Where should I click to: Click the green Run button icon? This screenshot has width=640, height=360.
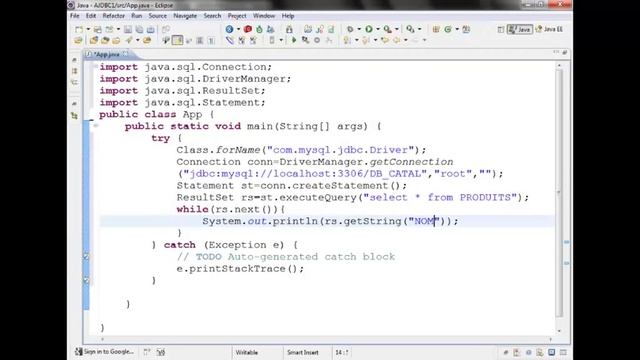point(369,29)
